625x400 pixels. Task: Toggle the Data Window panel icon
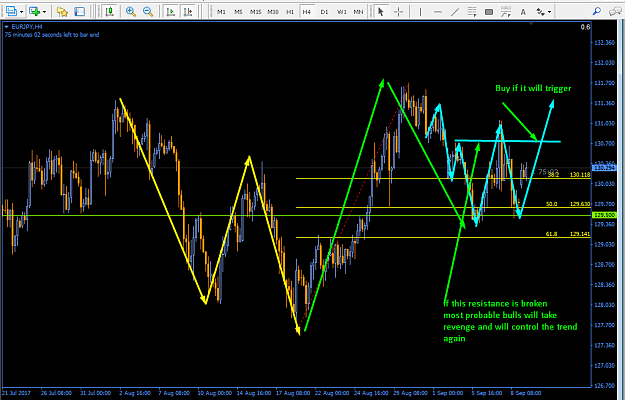pyautogui.click(x=80, y=12)
